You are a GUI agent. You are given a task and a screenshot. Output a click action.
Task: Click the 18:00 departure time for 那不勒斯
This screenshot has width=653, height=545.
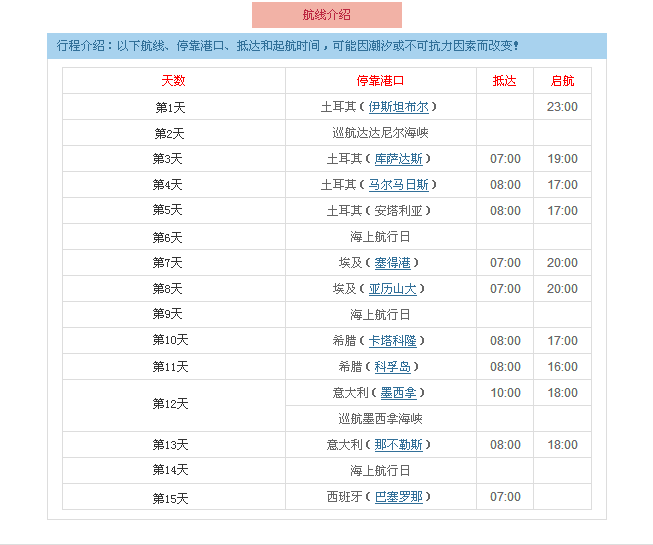click(x=562, y=445)
